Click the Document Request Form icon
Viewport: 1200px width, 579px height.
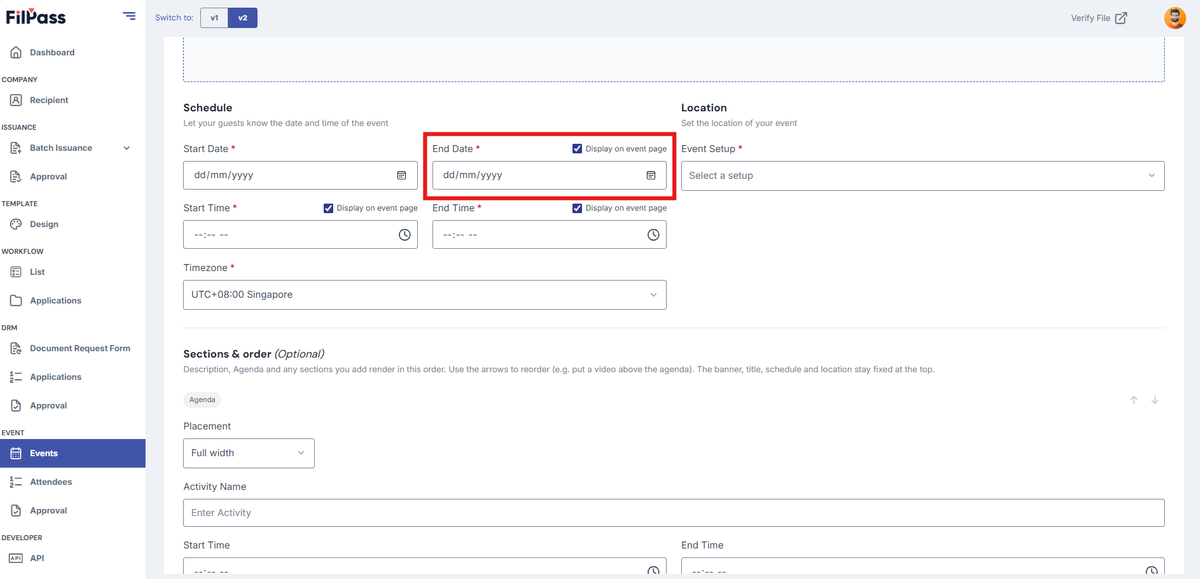click(x=15, y=348)
